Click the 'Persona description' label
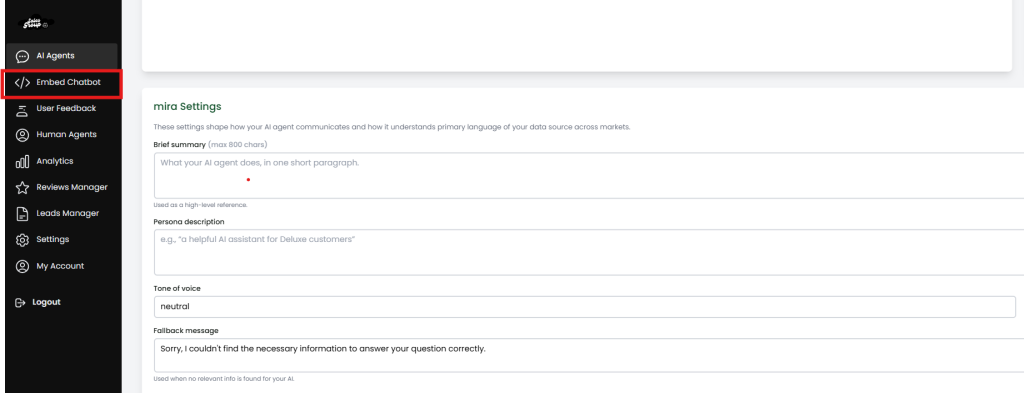The height and width of the screenshot is (393, 1024). pyautogui.click(x=189, y=222)
